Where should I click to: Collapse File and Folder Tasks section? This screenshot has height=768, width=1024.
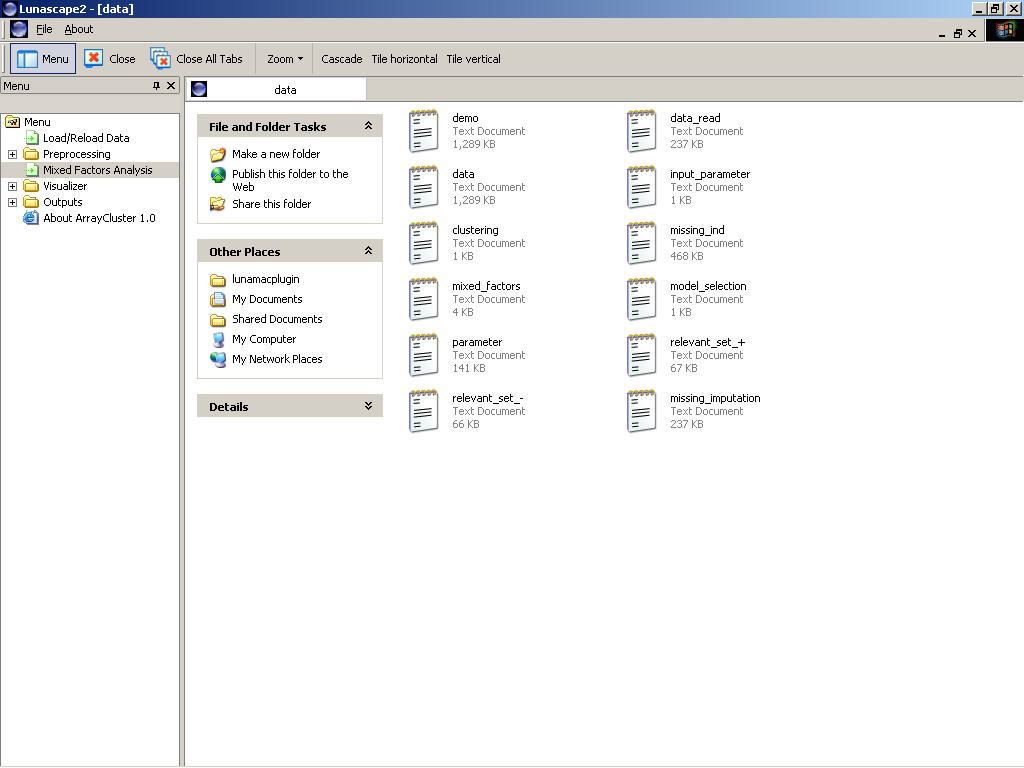(368, 126)
